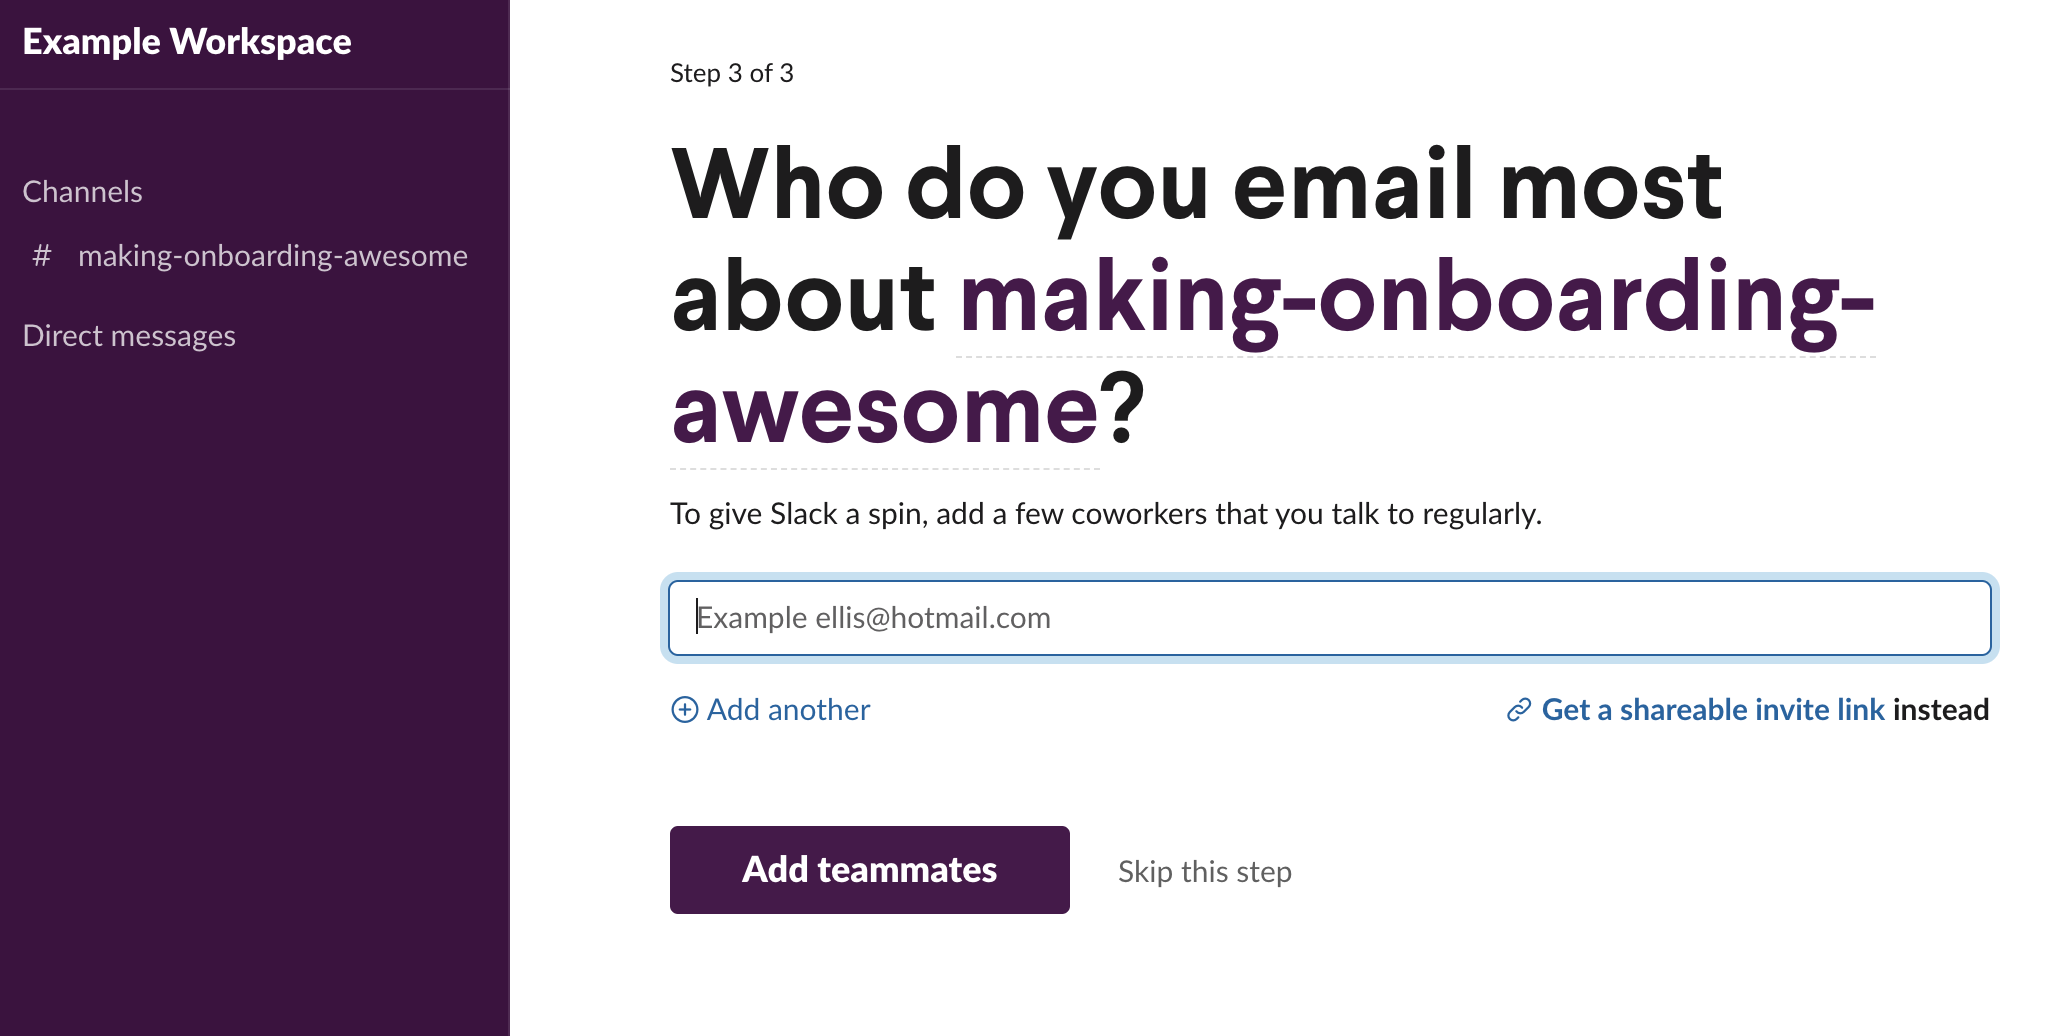The height and width of the screenshot is (1036, 2064).
Task: Click the hash icon beside making-onboarding-awesome
Action: click(42, 256)
